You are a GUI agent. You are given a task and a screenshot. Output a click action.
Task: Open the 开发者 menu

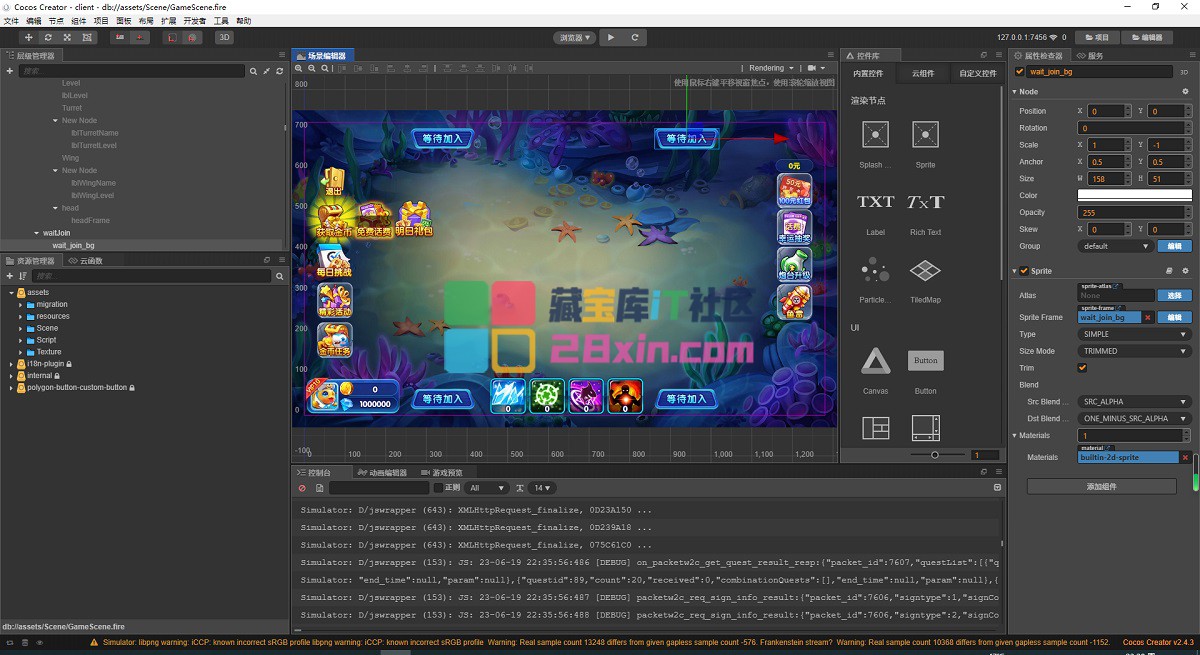coord(195,21)
